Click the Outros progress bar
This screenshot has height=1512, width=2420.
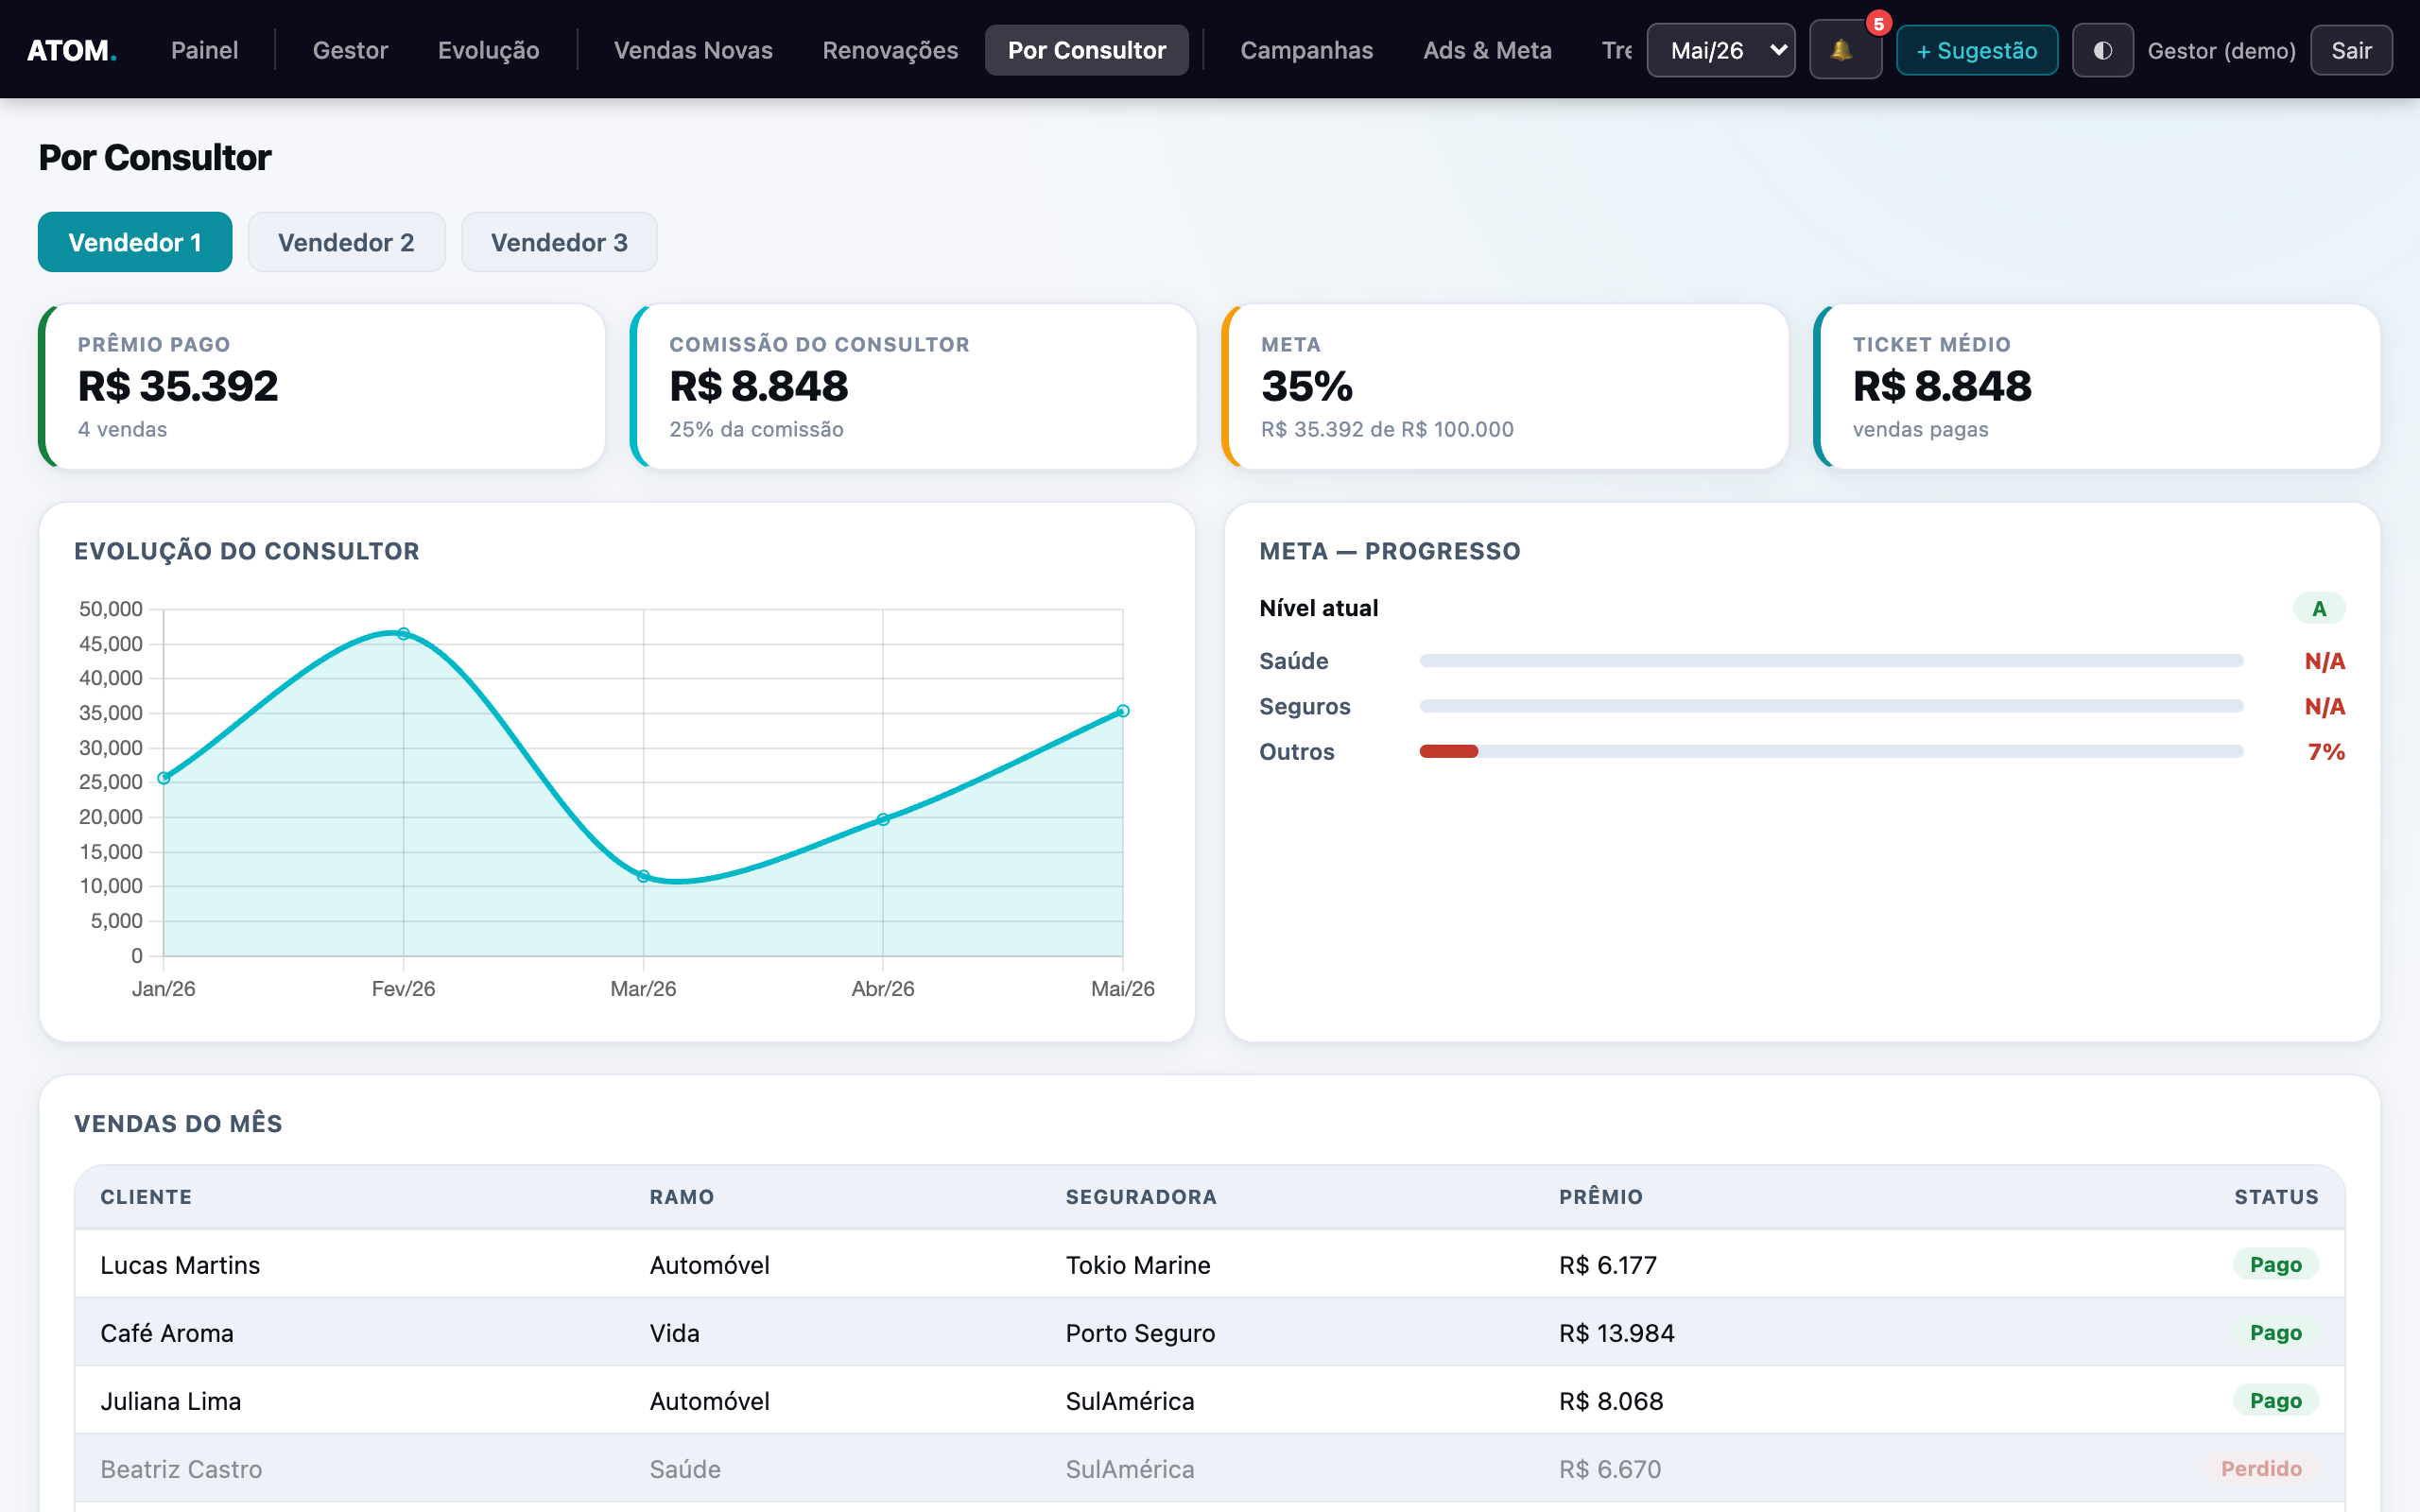pos(1831,751)
